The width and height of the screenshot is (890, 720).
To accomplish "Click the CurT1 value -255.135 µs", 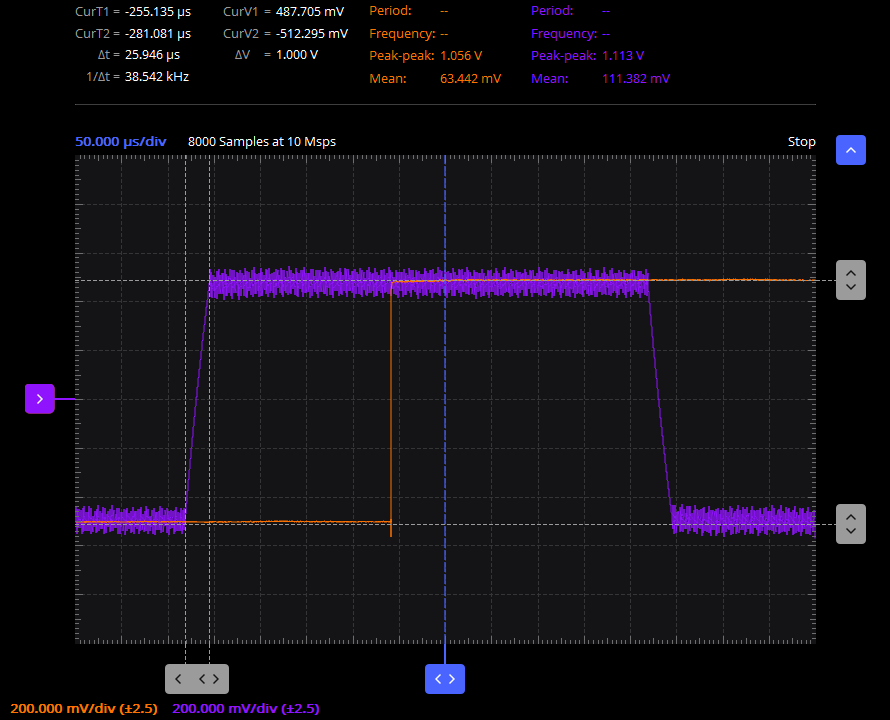I will 158,12.
